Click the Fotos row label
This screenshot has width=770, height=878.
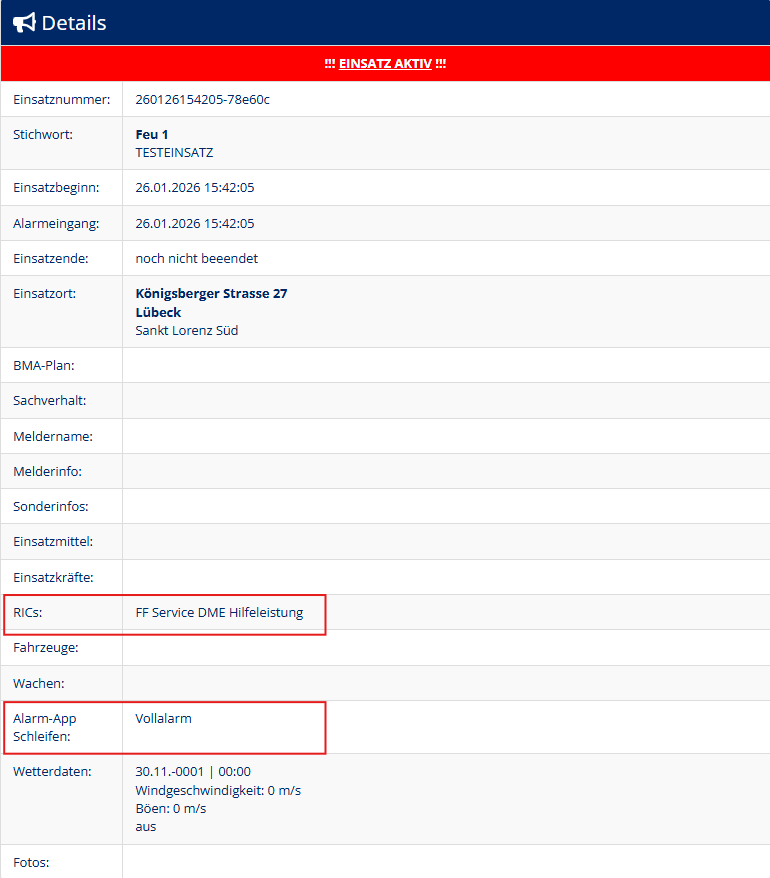pos(31,861)
